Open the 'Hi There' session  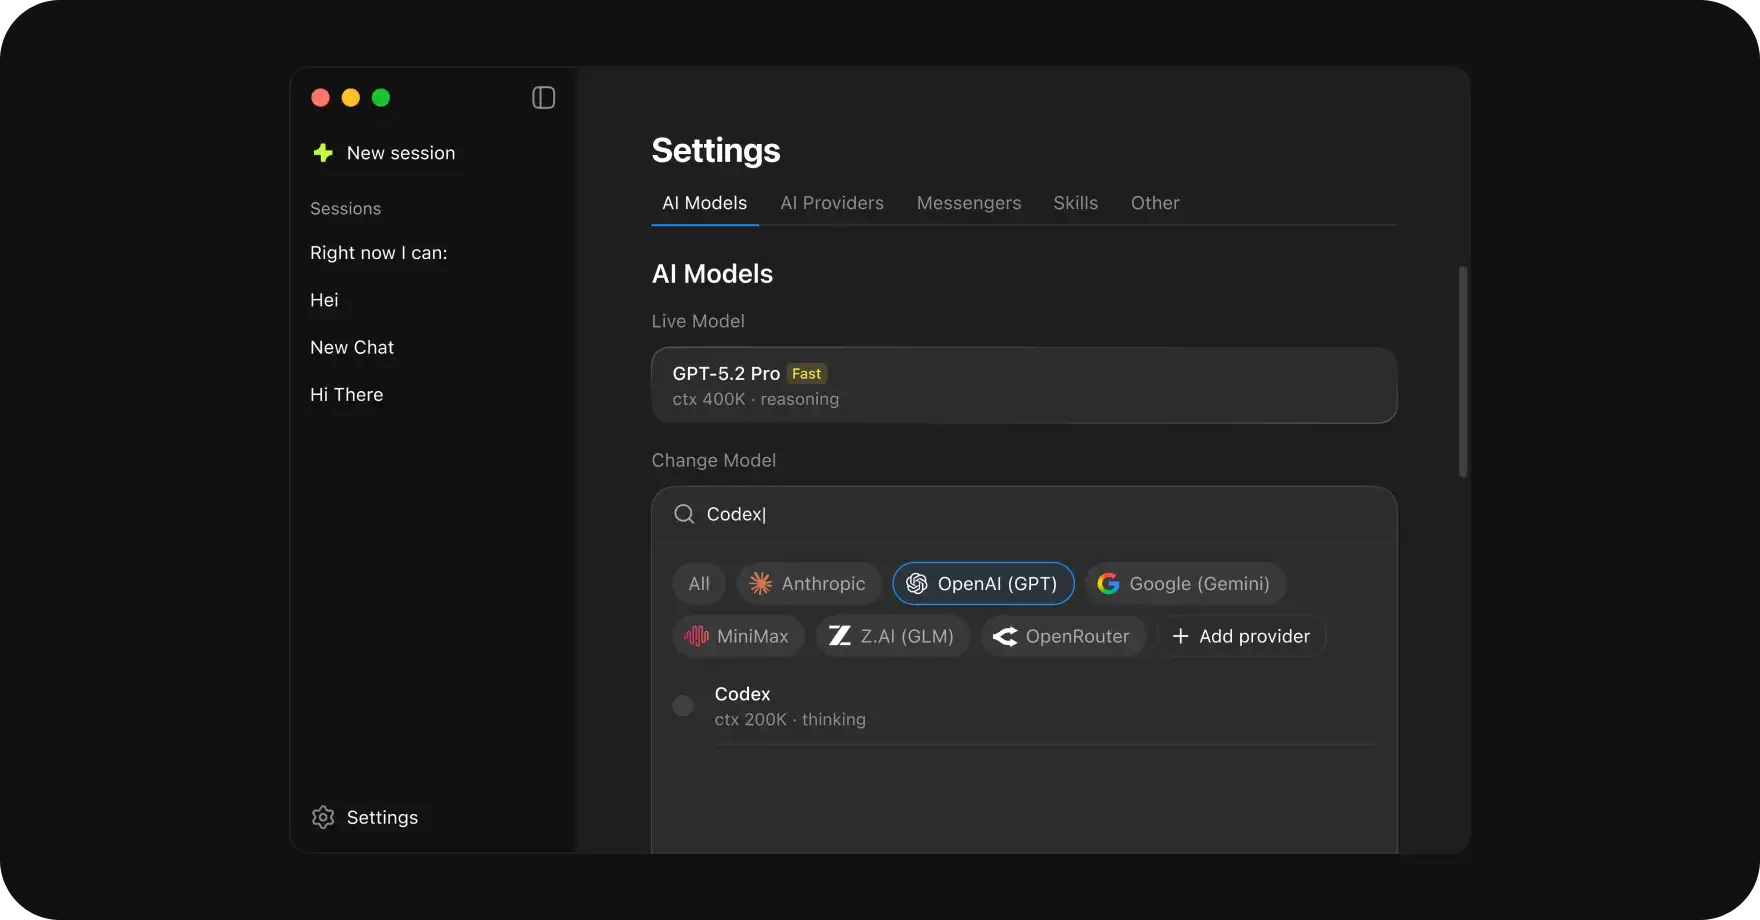(x=346, y=394)
